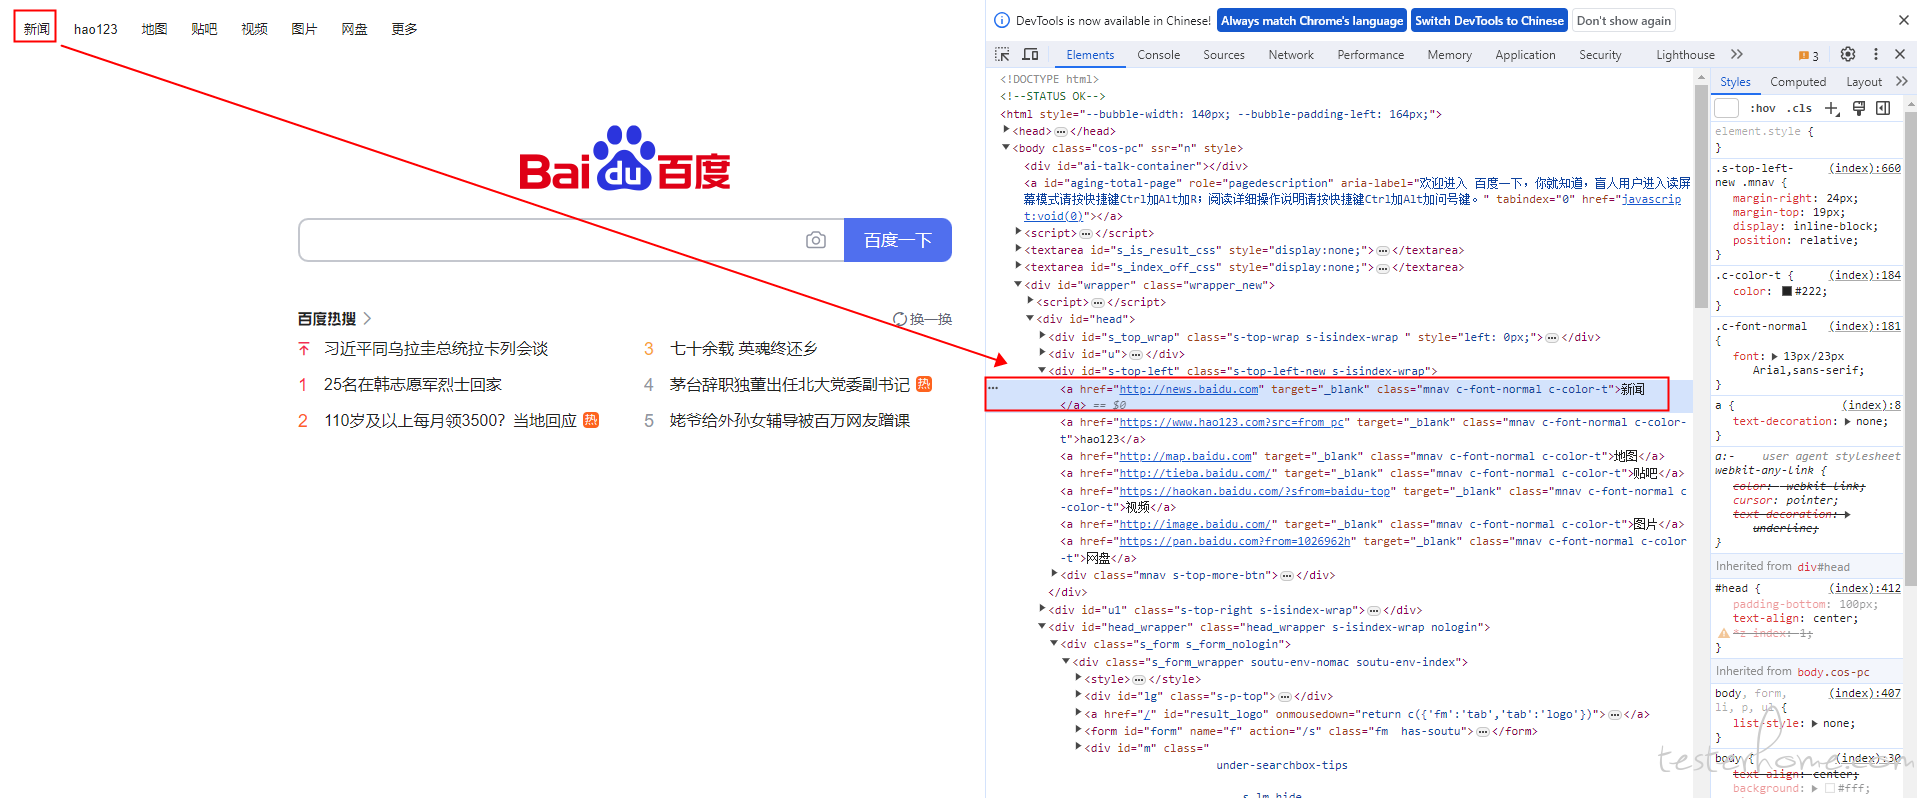Expand the head element node

(1007, 130)
